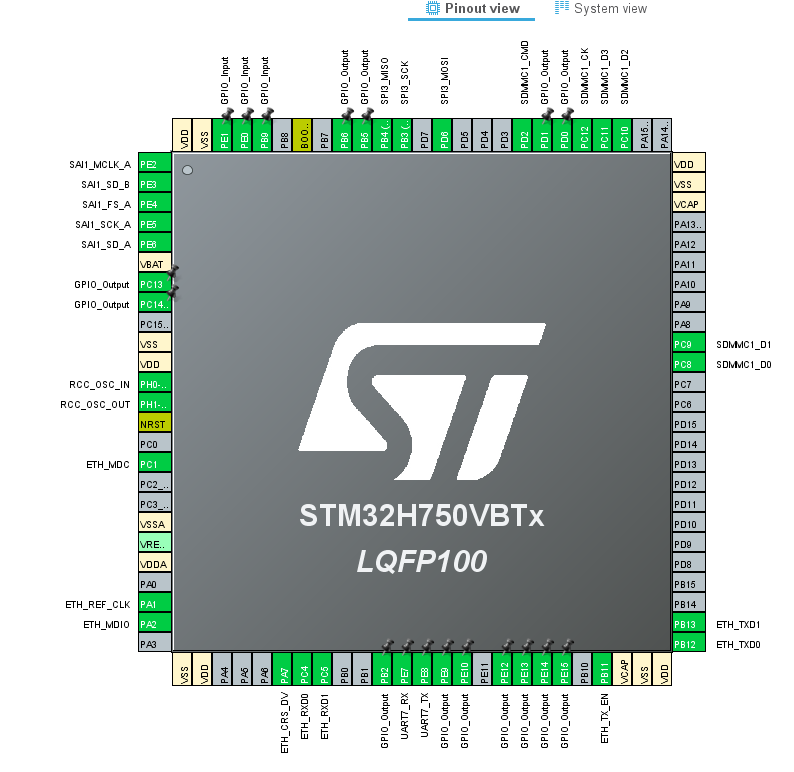Click the gray PD15 pin
Image resolution: width=794 pixels, height=772 pixels.
click(689, 424)
